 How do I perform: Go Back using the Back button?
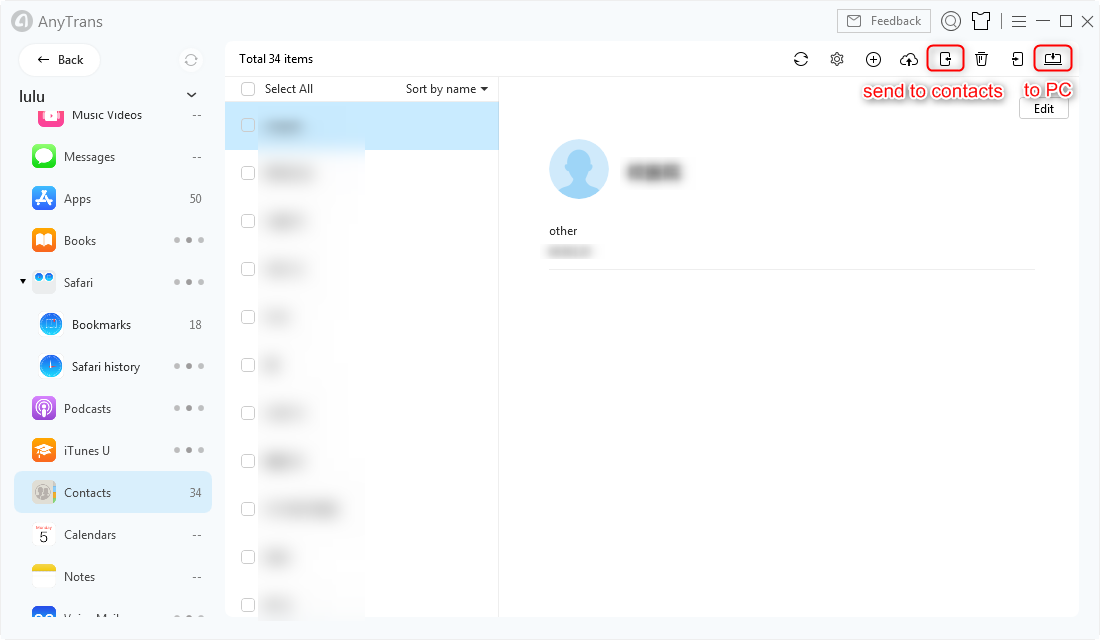[x=59, y=59]
